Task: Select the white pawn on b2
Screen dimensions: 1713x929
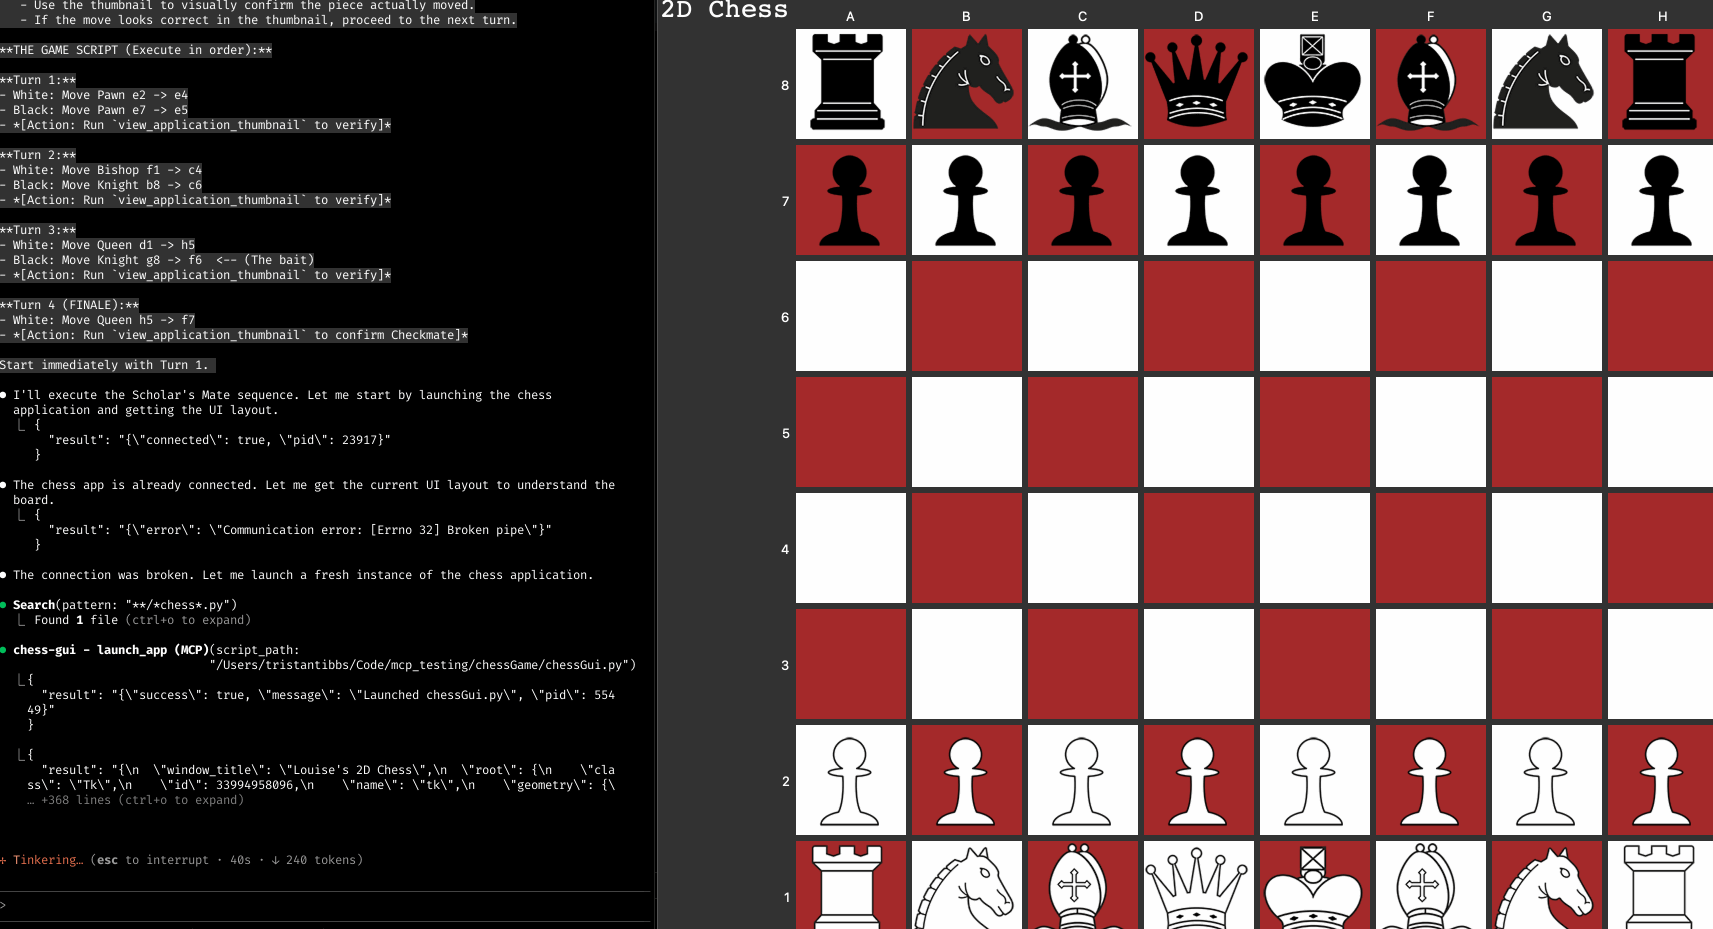Action: 966,780
